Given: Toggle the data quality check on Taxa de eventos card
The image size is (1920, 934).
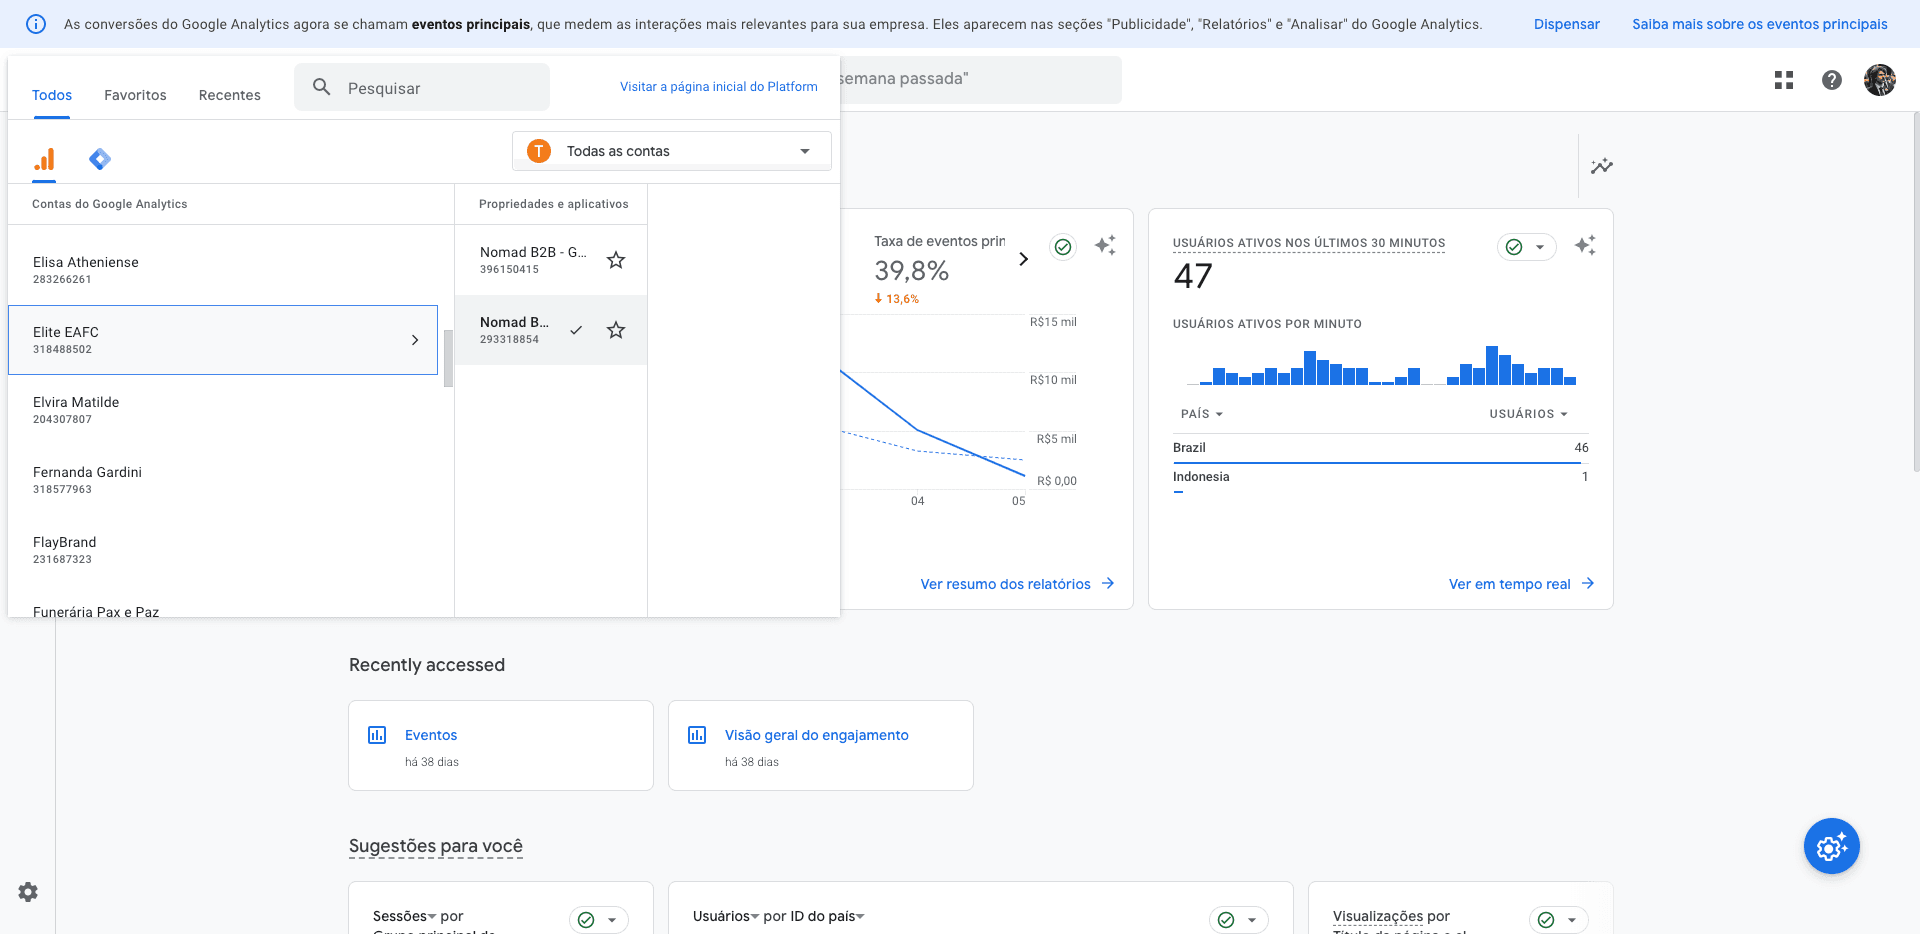Looking at the screenshot, I should coord(1063,247).
